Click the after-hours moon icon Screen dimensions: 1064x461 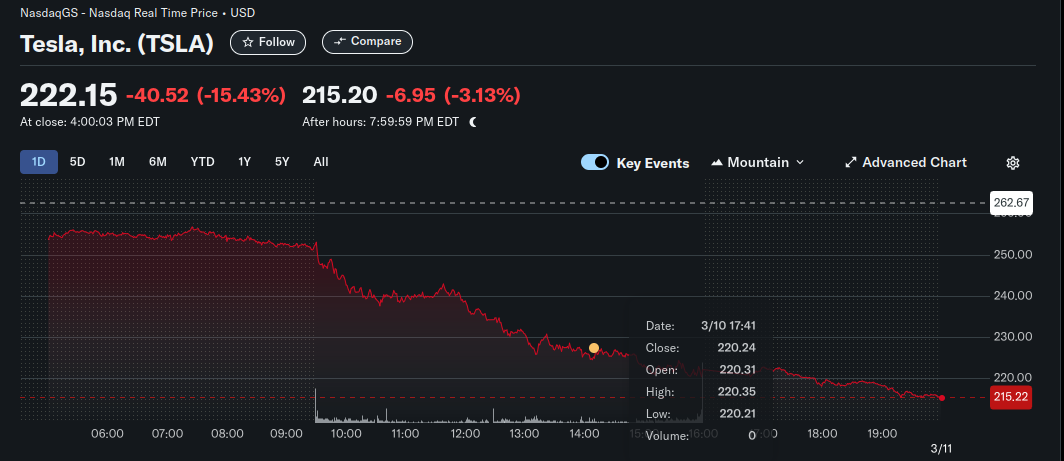(x=473, y=122)
